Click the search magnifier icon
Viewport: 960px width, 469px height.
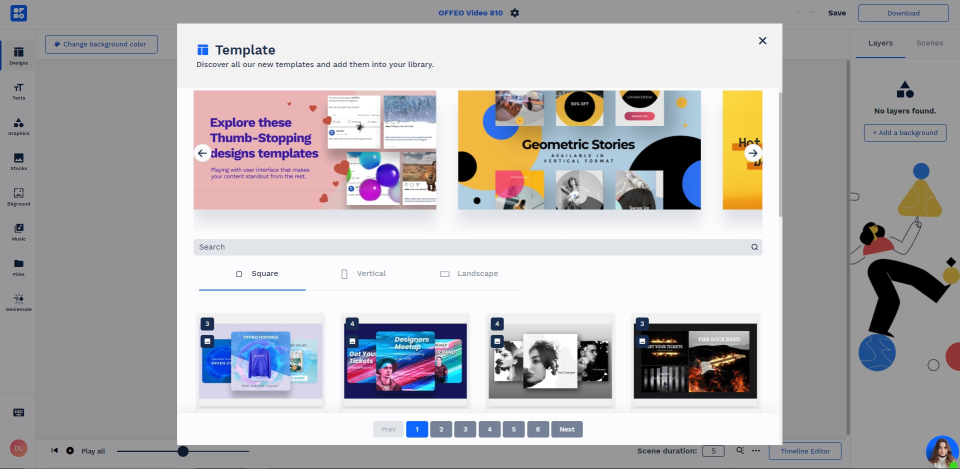pos(754,247)
